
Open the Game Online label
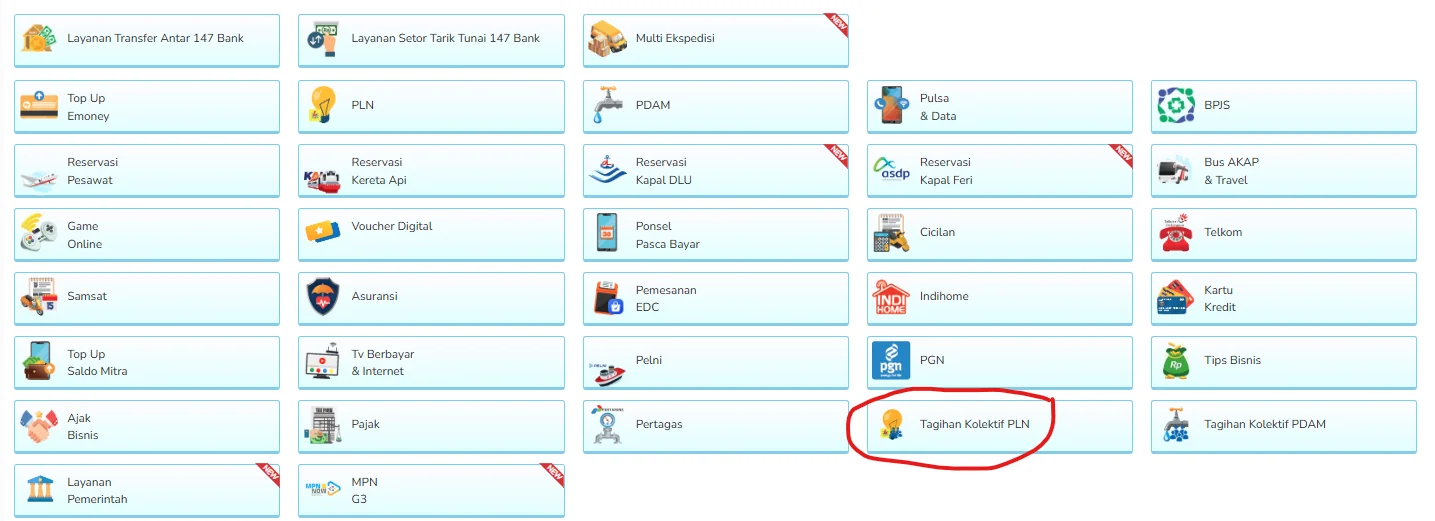click(85, 235)
